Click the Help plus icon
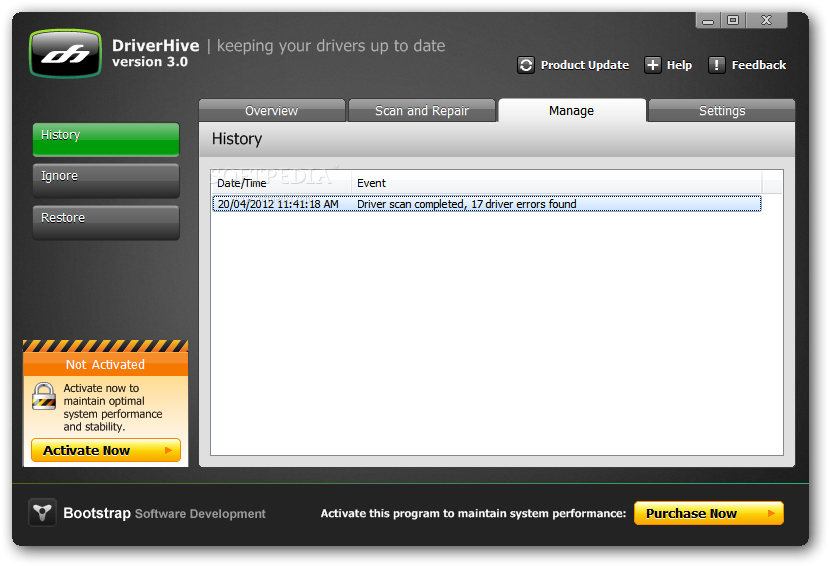 [652, 65]
